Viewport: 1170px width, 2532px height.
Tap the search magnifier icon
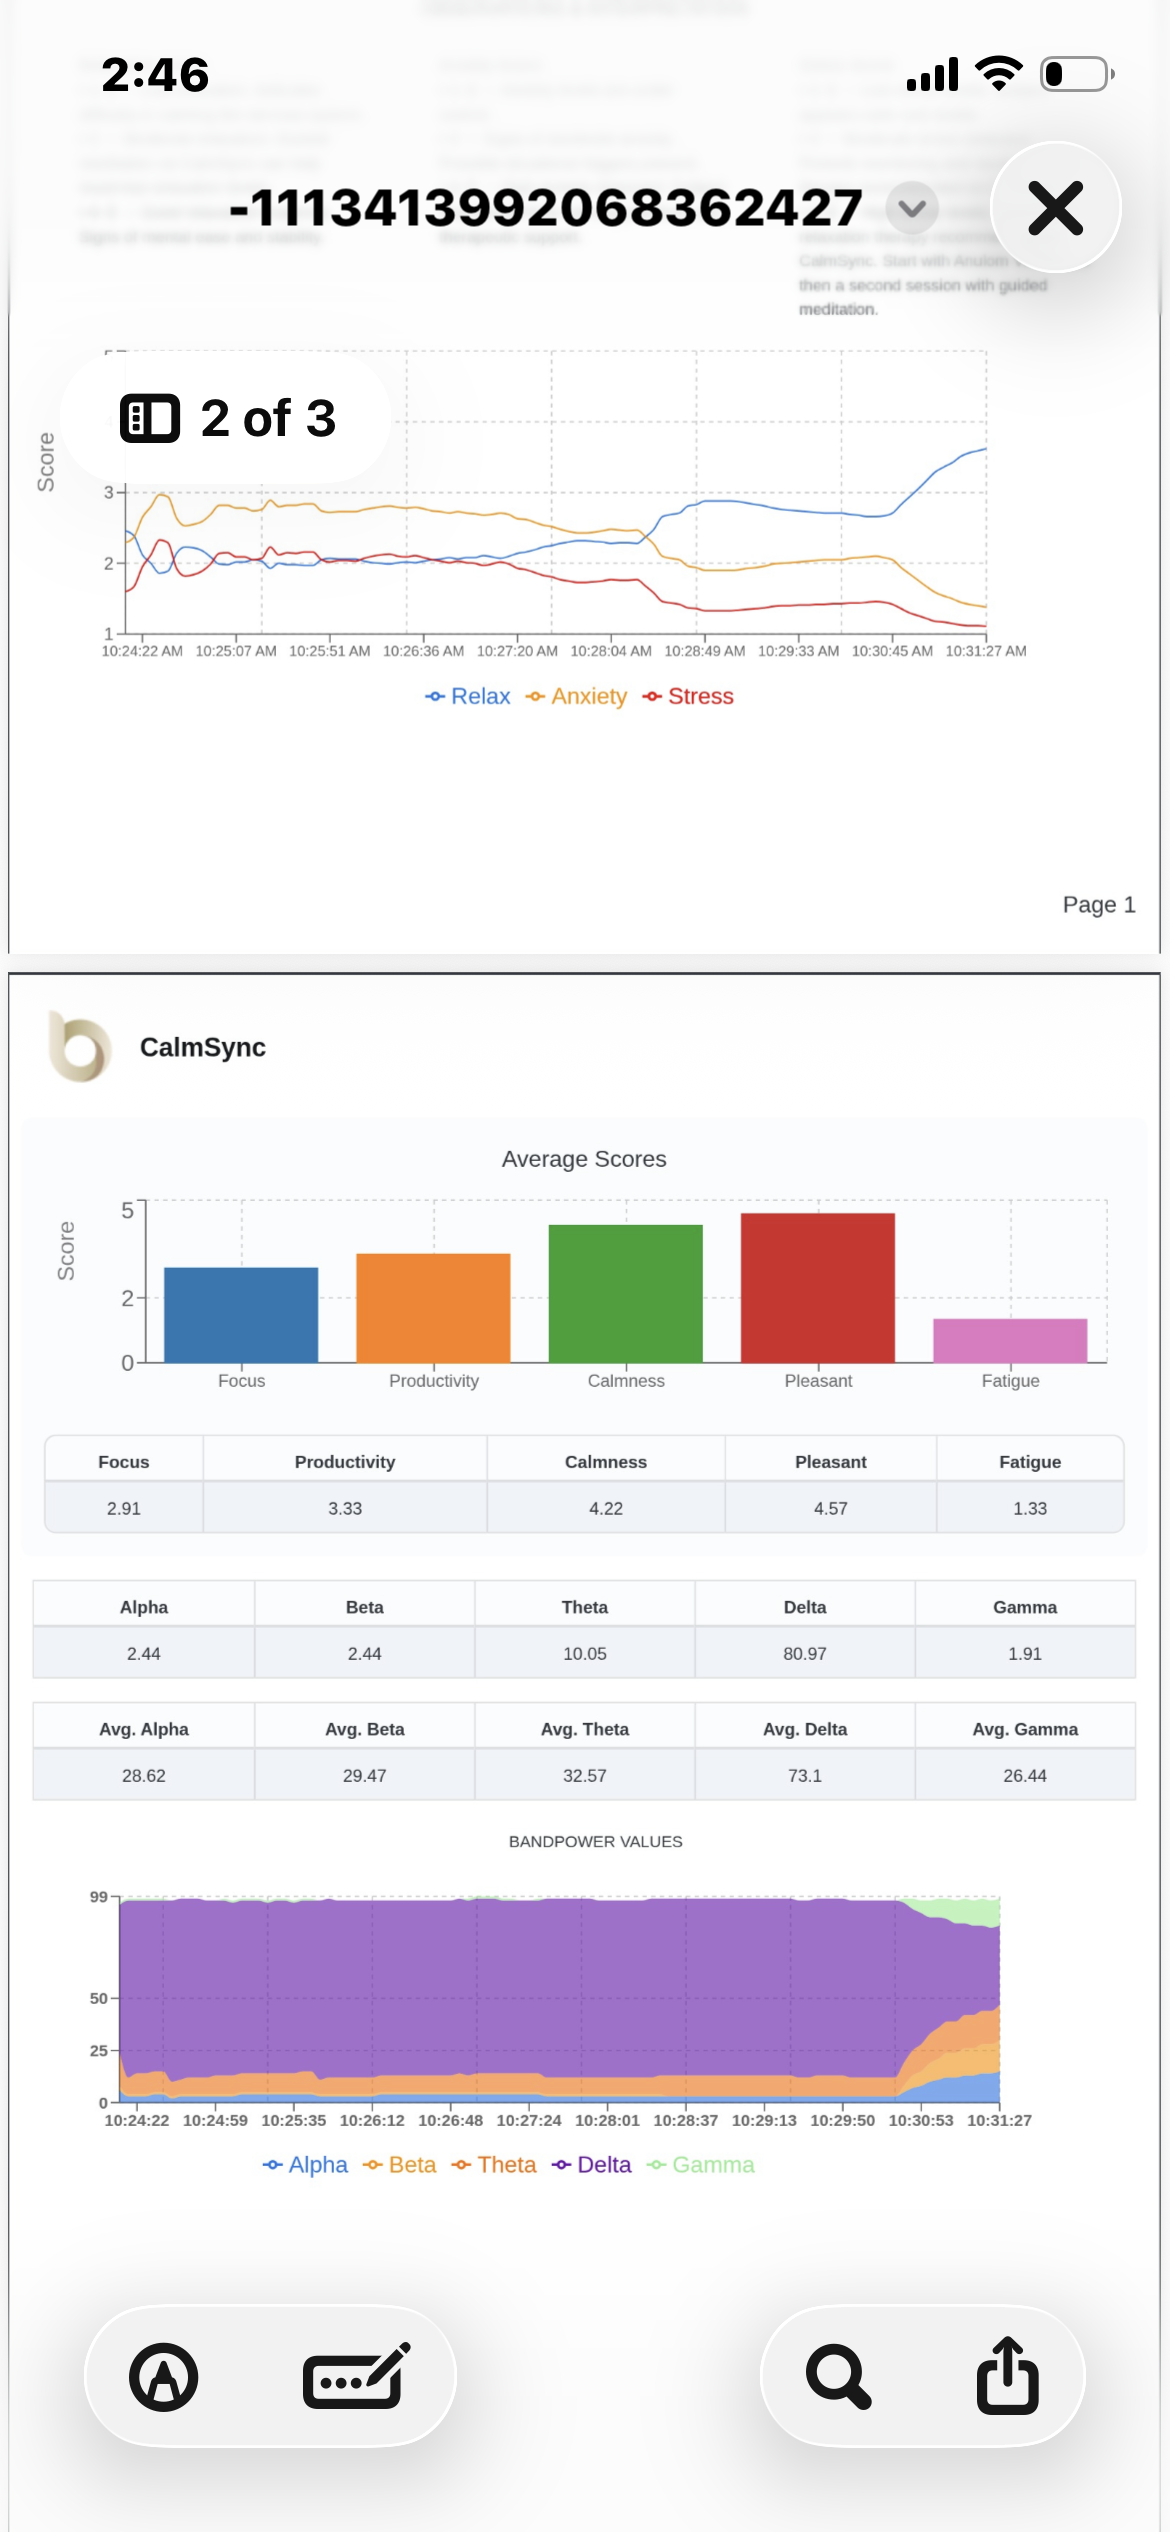(x=838, y=2377)
